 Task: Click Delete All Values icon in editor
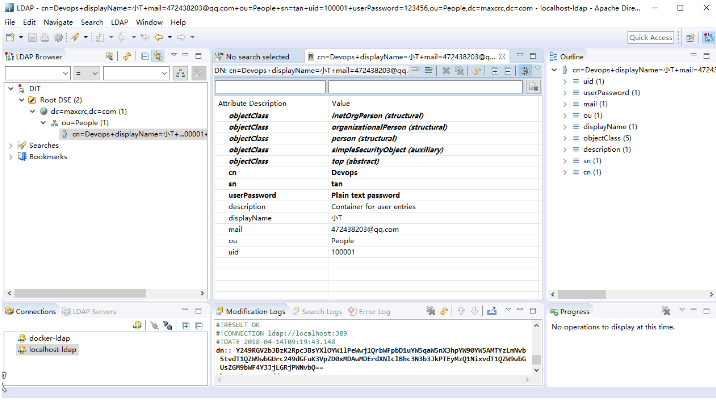click(x=459, y=70)
